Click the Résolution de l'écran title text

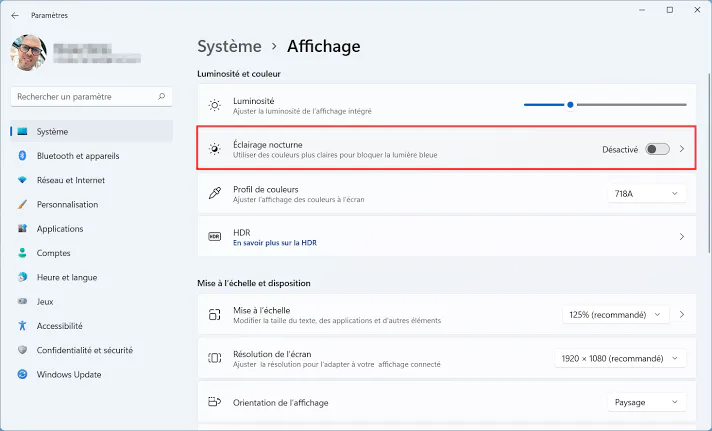pos(272,354)
